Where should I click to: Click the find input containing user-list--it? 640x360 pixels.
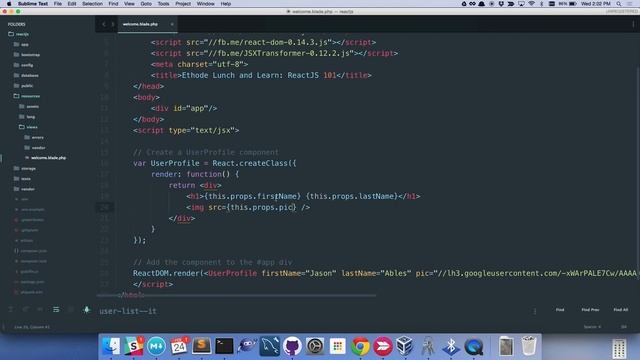click(314, 311)
